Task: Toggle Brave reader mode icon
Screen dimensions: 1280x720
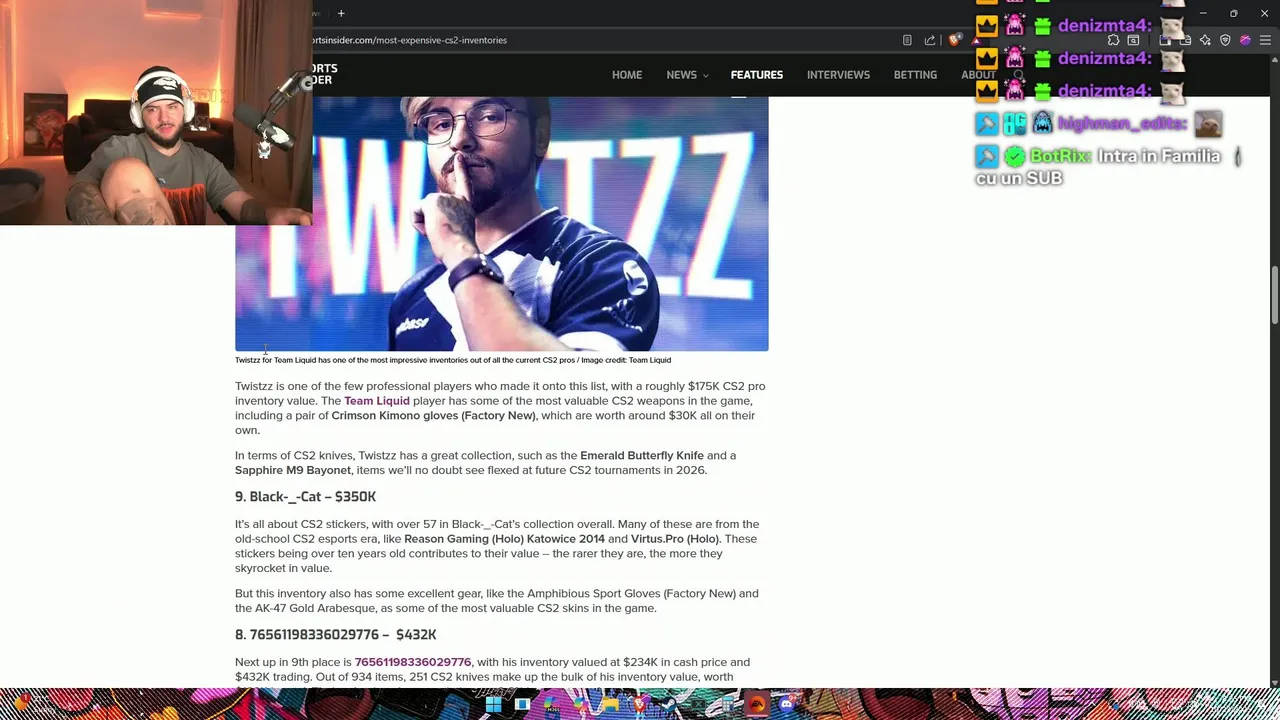Action: point(907,40)
